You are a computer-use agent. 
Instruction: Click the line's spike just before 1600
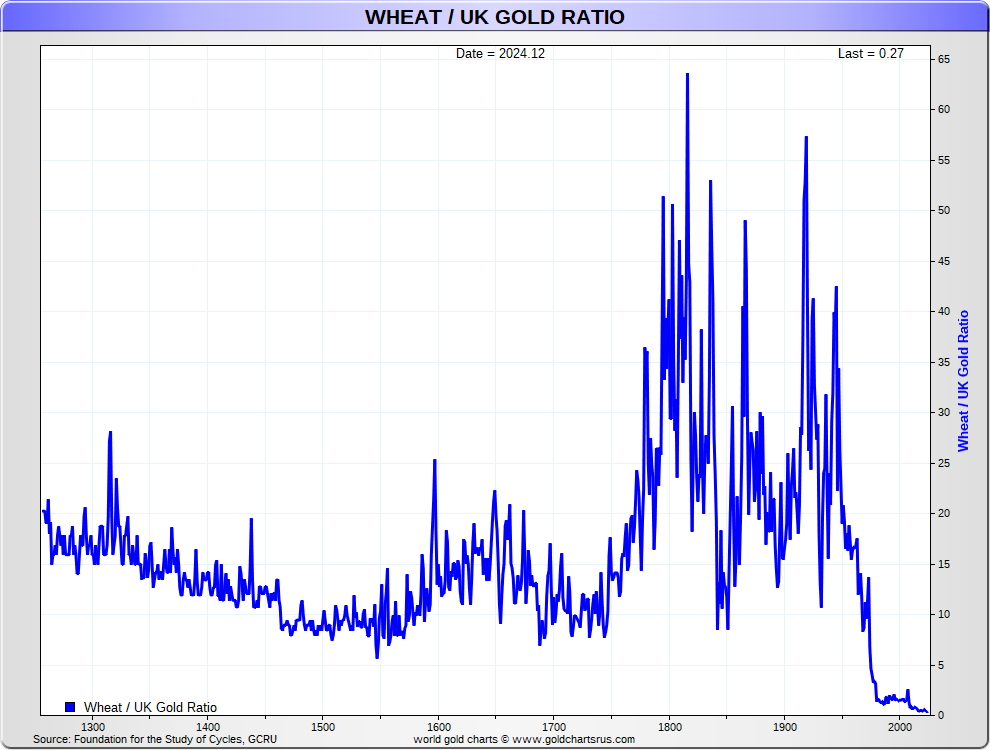[434, 461]
